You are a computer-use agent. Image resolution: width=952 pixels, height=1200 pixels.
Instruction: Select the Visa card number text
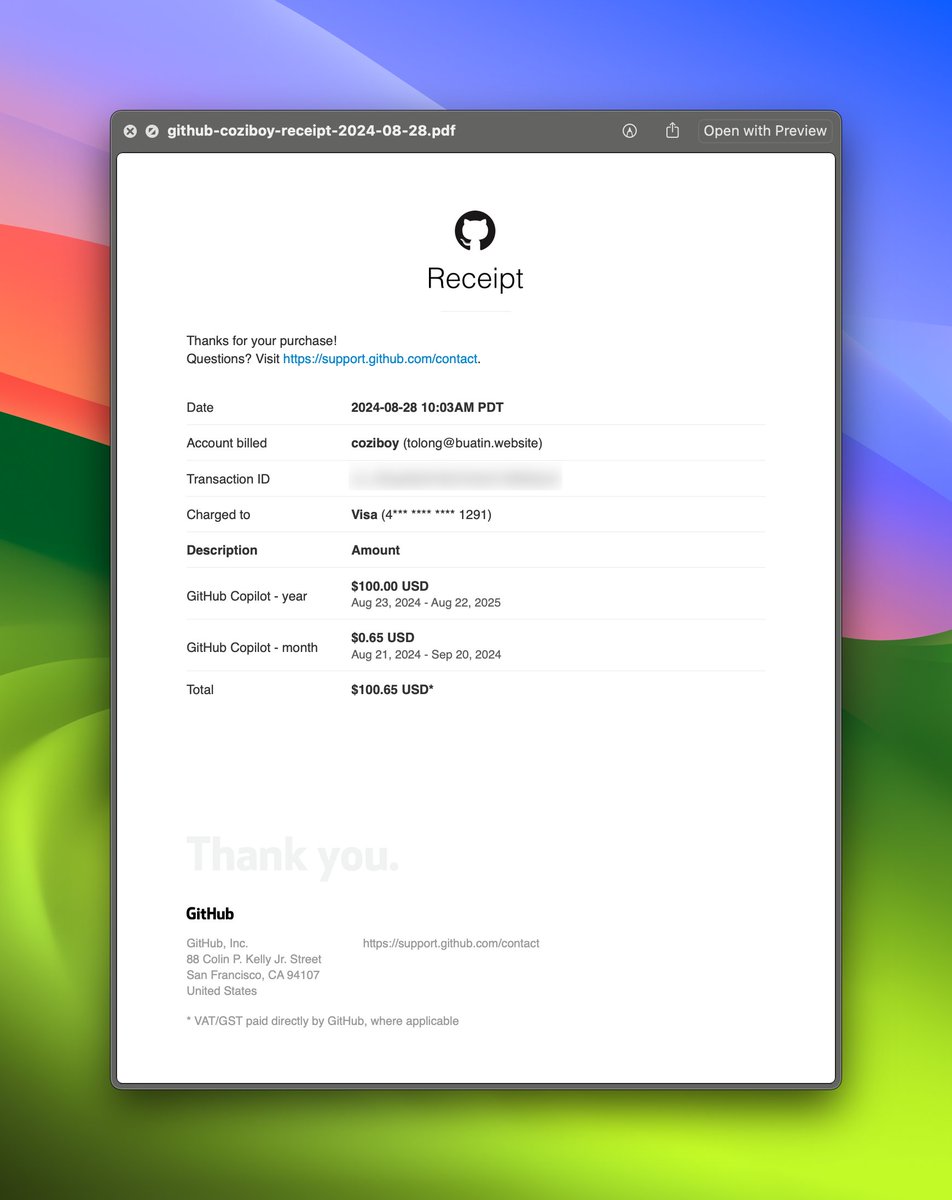(421, 515)
